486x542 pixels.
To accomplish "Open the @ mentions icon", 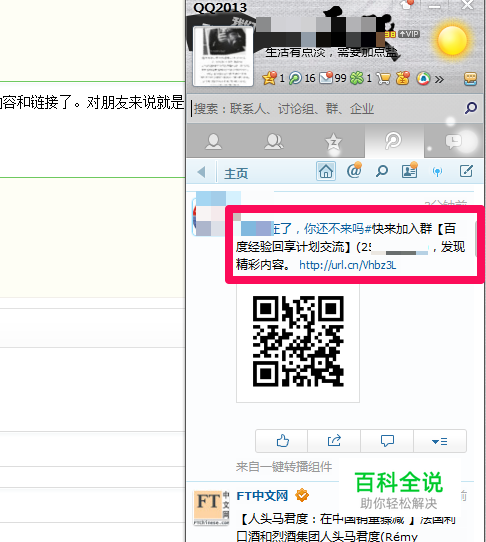I will 354,170.
